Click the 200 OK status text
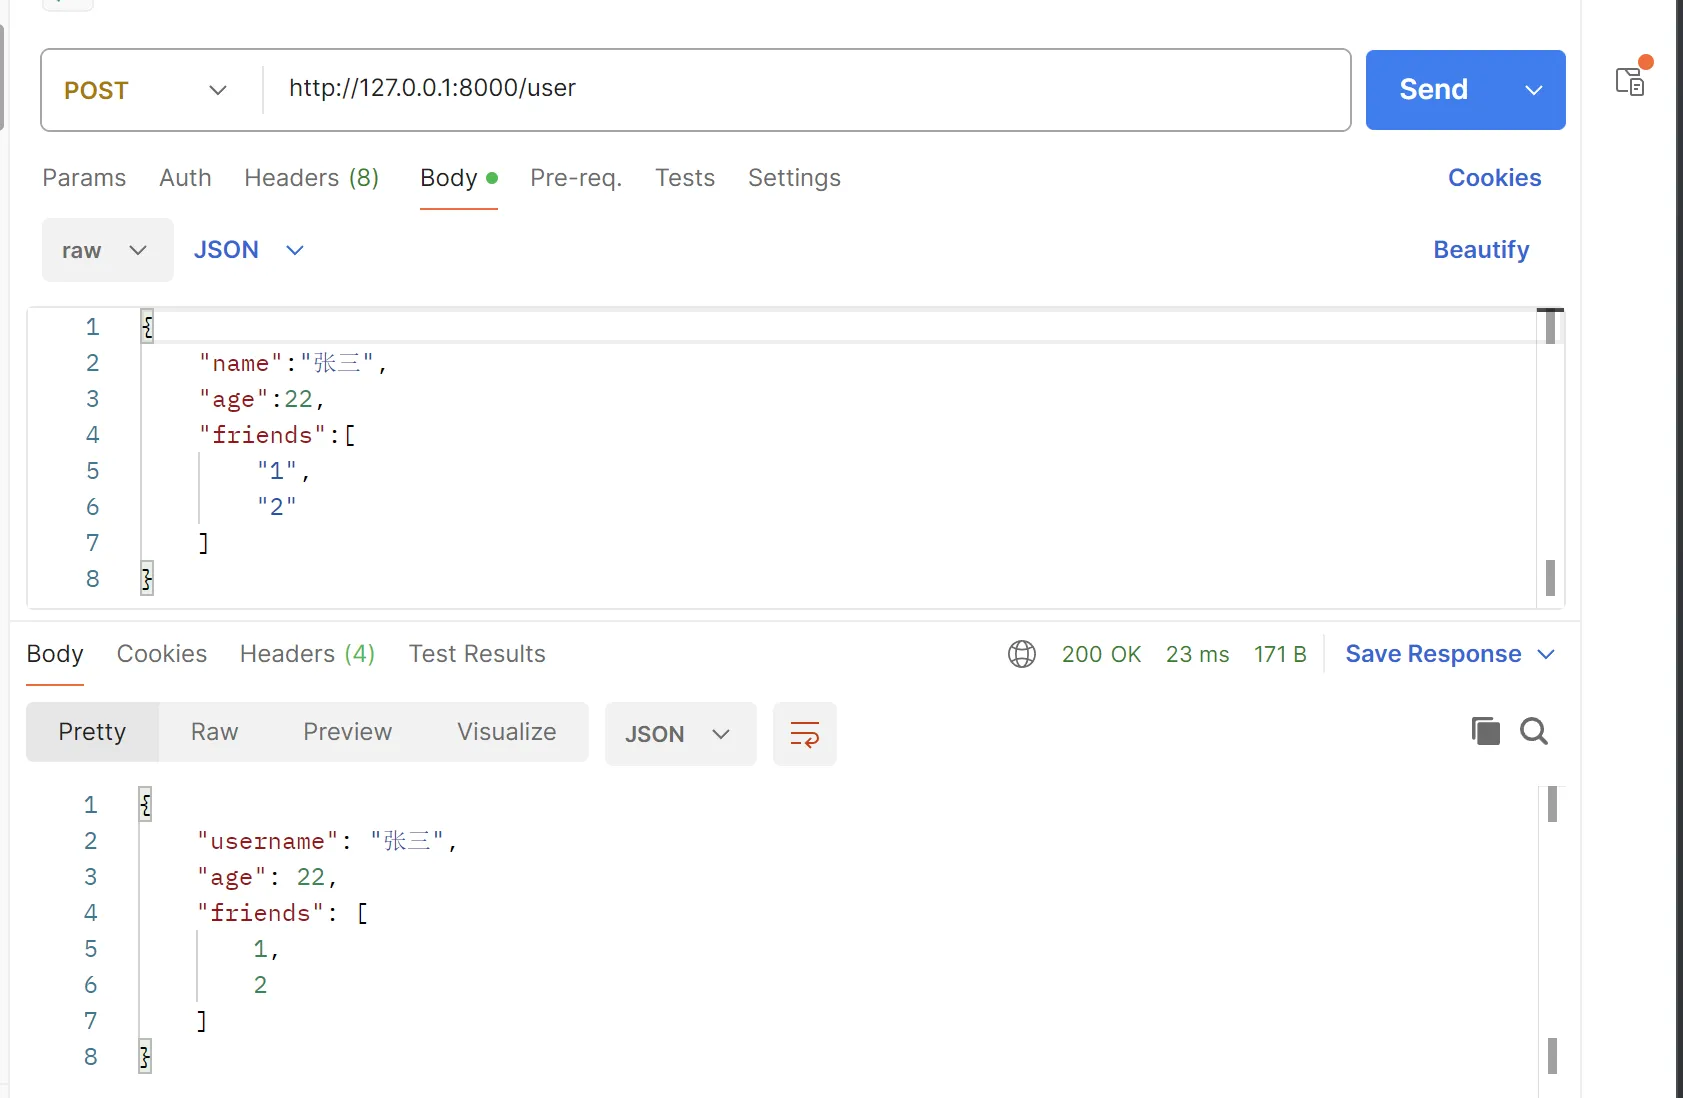This screenshot has width=1683, height=1098. 1101,654
